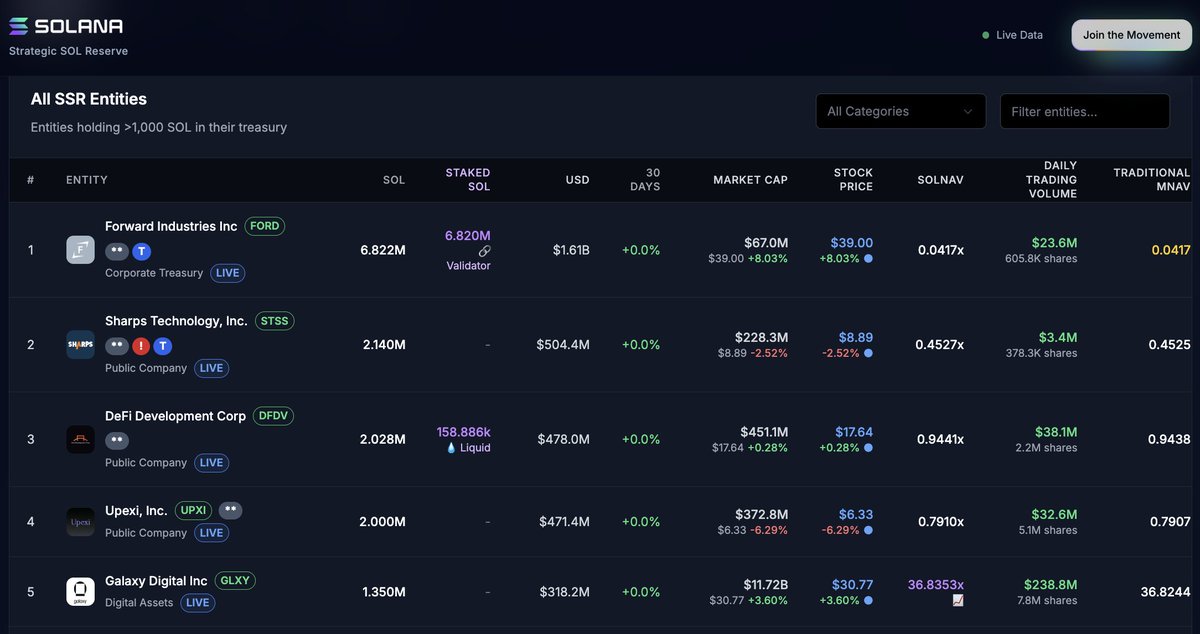Click the Upexi logo icon
Screen dimensions: 1200x634
(x=80, y=522)
